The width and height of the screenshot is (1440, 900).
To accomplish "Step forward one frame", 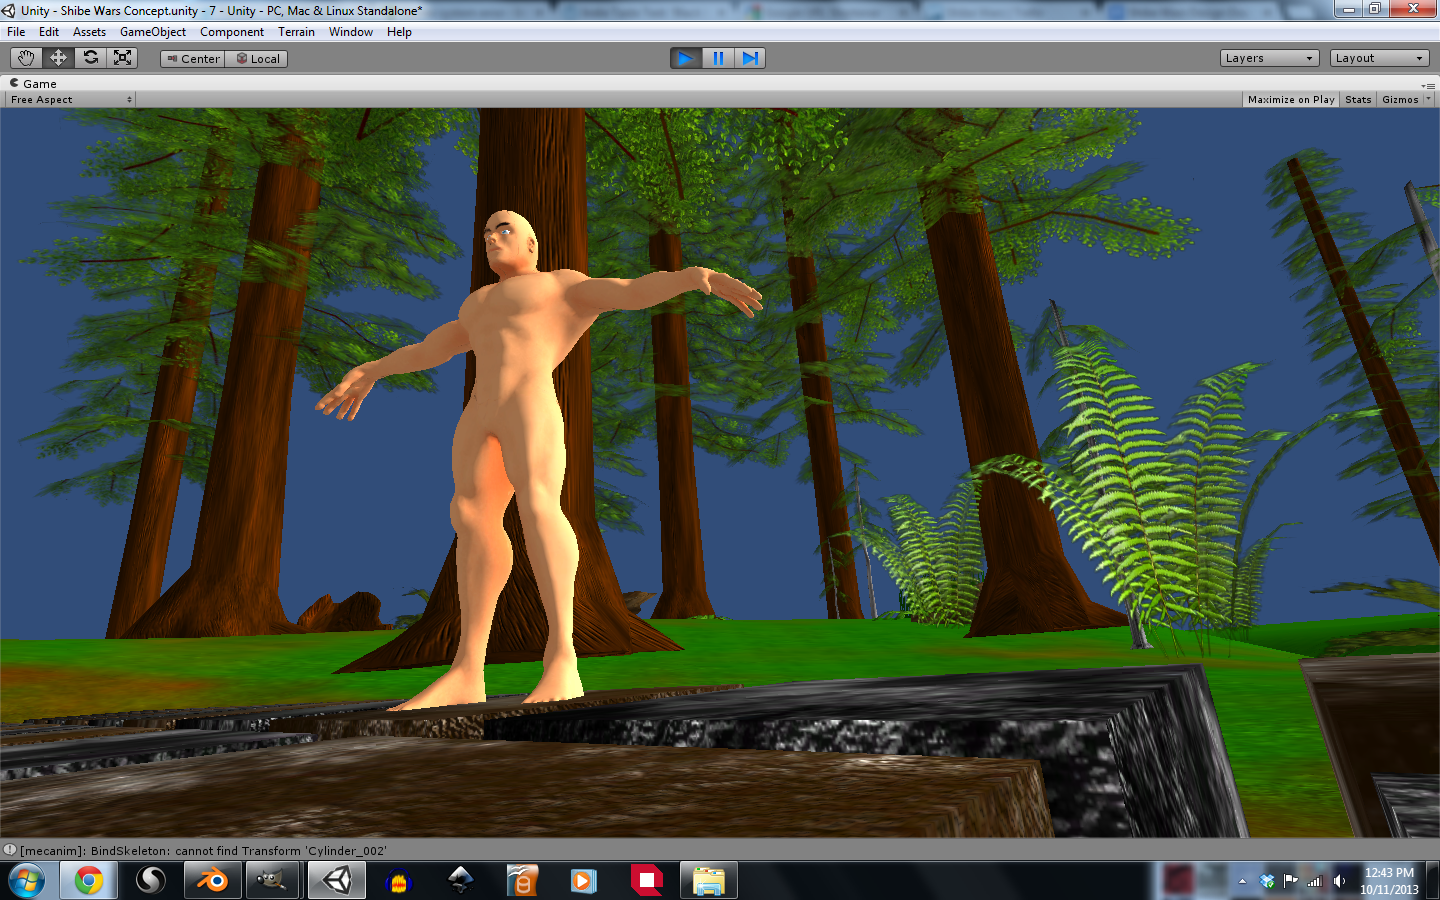I will click(x=750, y=58).
